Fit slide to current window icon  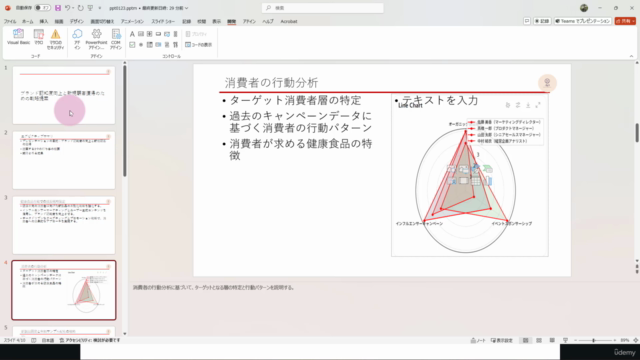[x=636, y=340]
